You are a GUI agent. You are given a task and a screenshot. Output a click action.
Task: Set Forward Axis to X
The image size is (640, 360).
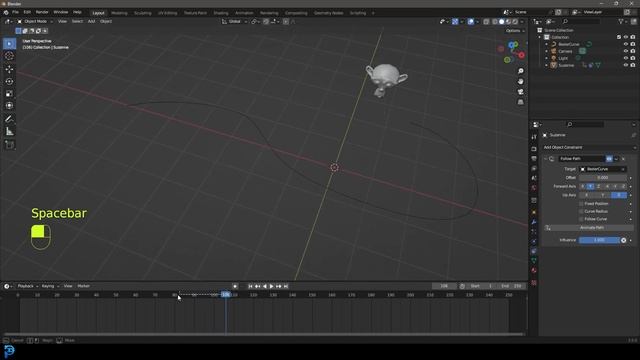click(582, 186)
